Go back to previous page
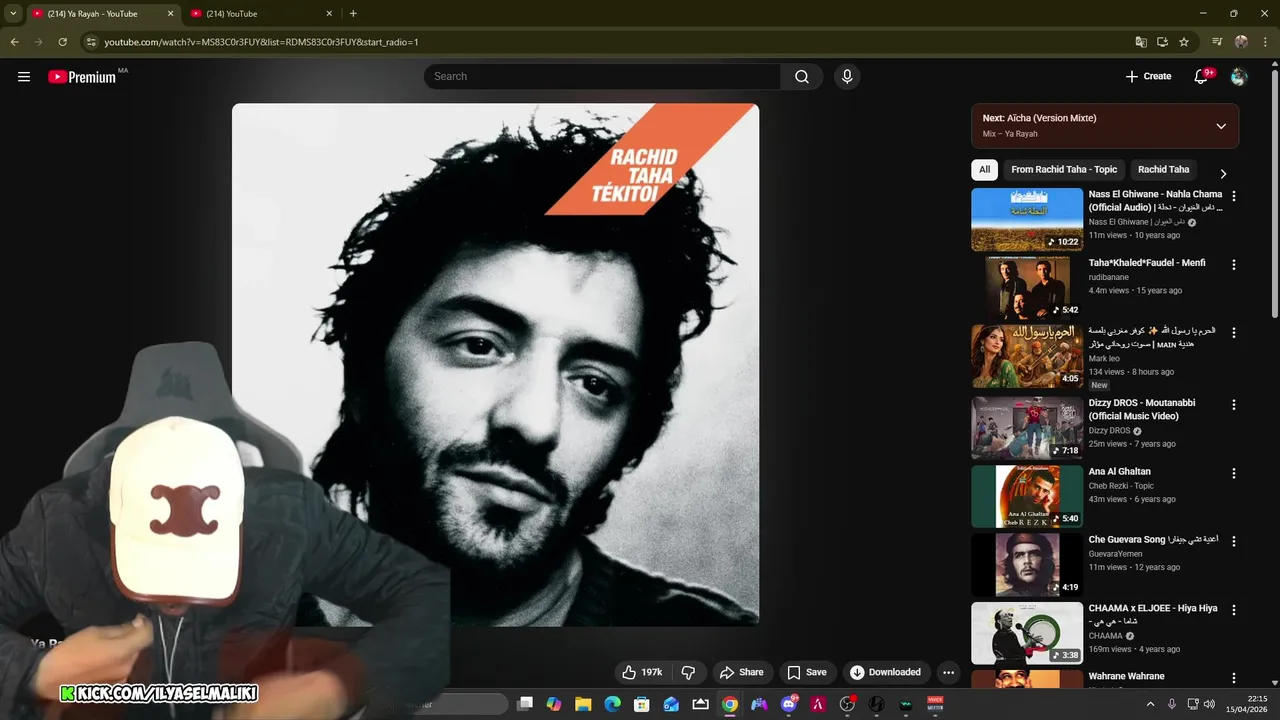 click(x=14, y=42)
